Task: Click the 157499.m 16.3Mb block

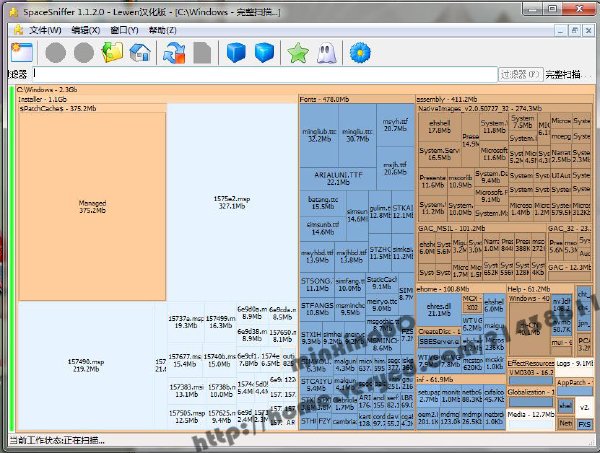Action: (220, 322)
